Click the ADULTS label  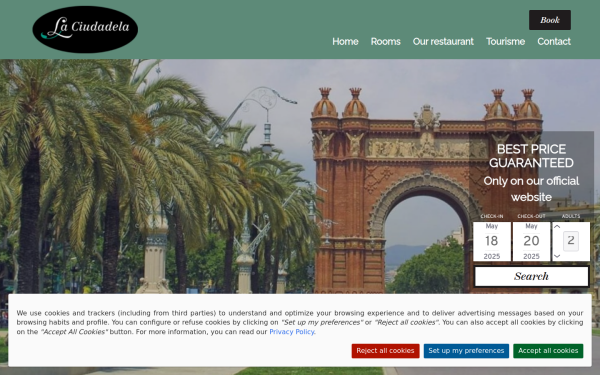coord(571,216)
